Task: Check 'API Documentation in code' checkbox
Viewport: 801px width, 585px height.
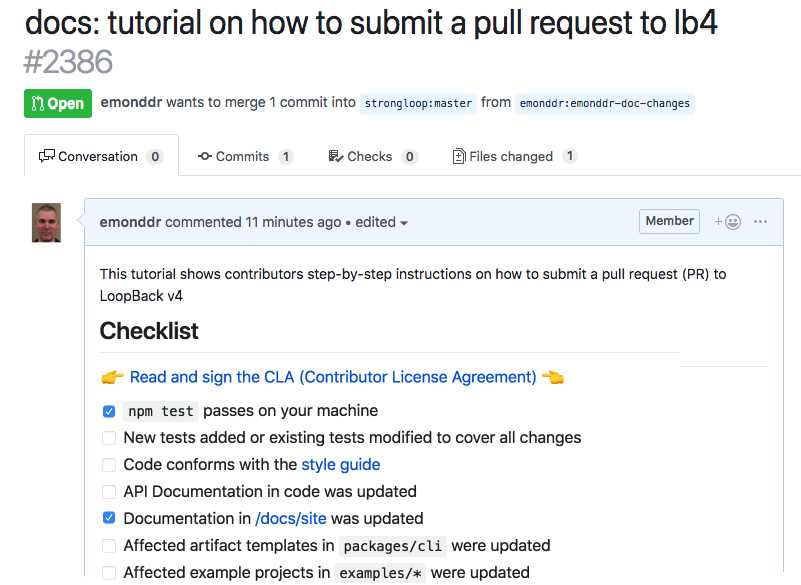Action: tap(109, 492)
